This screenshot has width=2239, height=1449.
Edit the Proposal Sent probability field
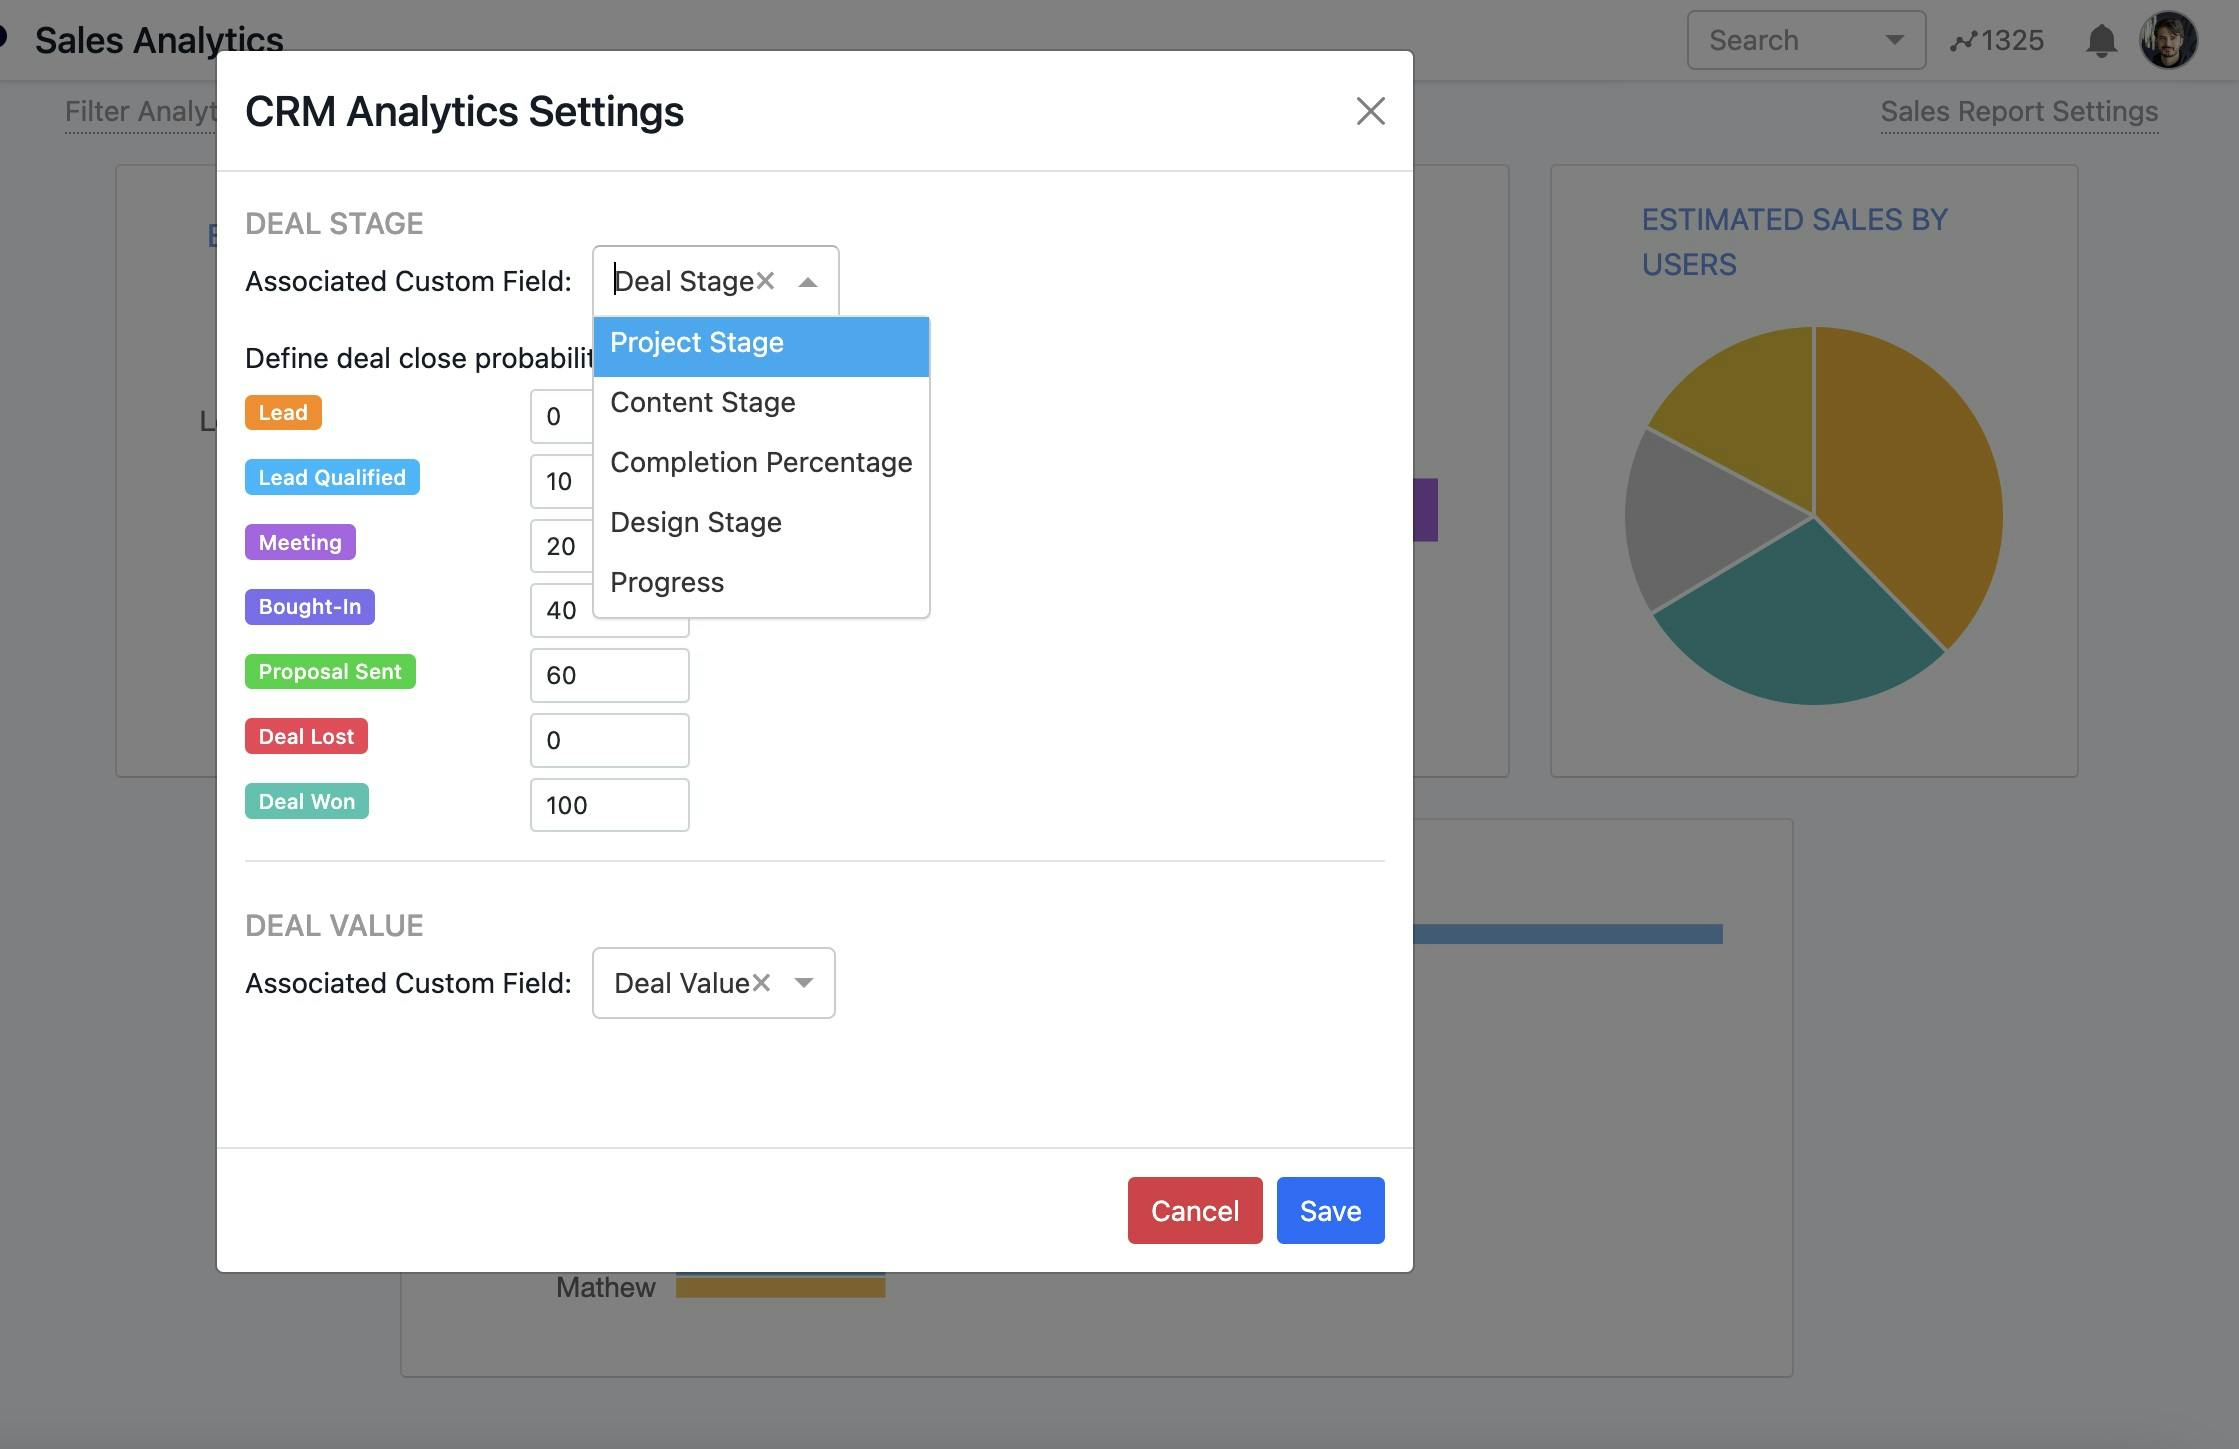pos(609,674)
